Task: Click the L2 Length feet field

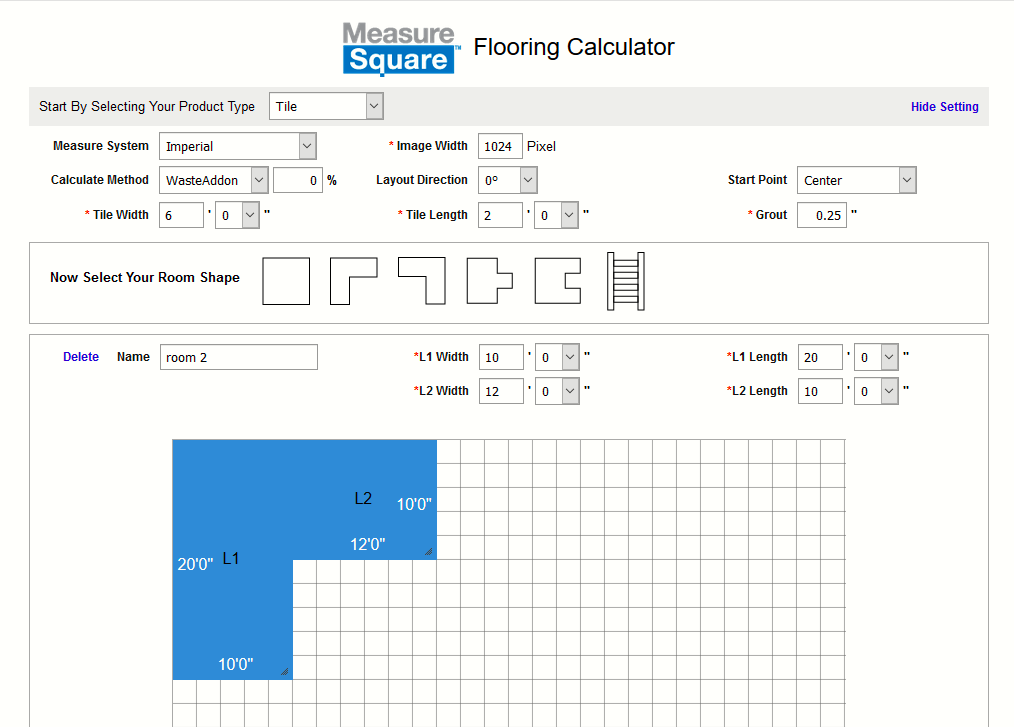Action: pyautogui.click(x=820, y=391)
